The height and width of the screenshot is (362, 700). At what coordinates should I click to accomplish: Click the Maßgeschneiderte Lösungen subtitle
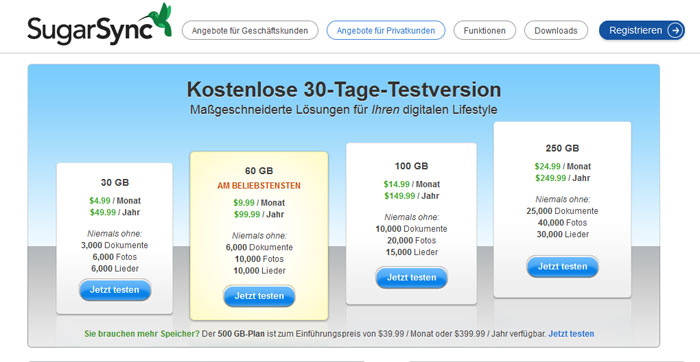344,110
